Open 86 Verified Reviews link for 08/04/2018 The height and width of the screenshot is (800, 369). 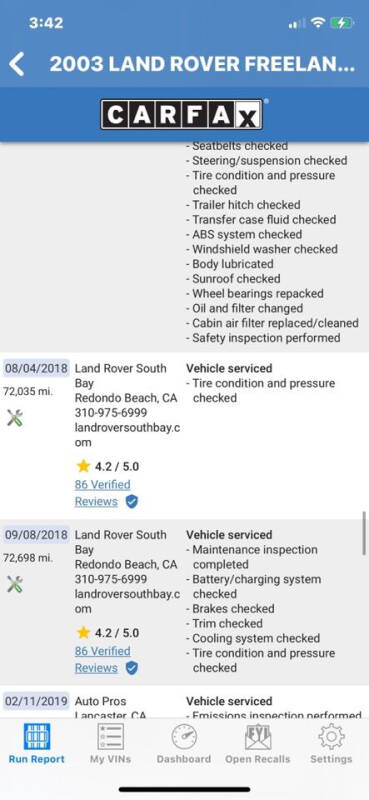pyautogui.click(x=103, y=493)
